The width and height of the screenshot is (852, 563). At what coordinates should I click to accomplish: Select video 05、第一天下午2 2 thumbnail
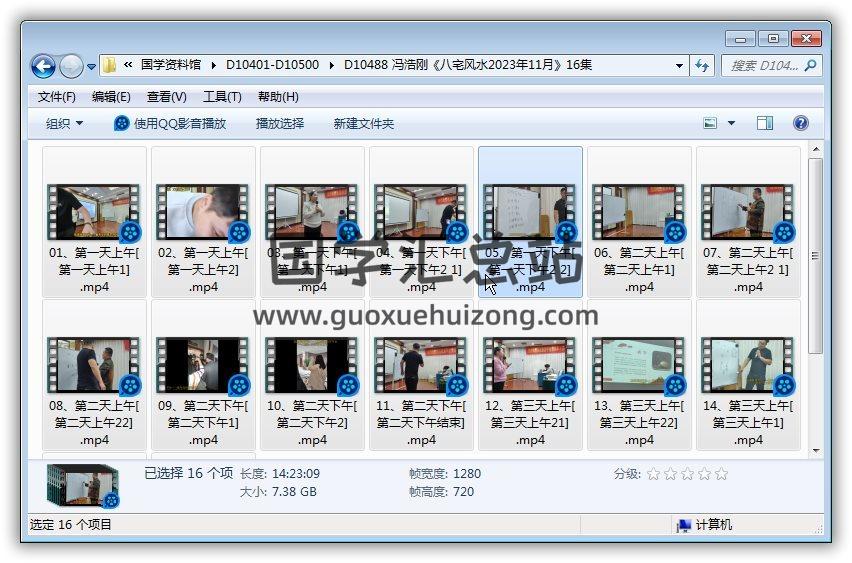tap(530, 212)
